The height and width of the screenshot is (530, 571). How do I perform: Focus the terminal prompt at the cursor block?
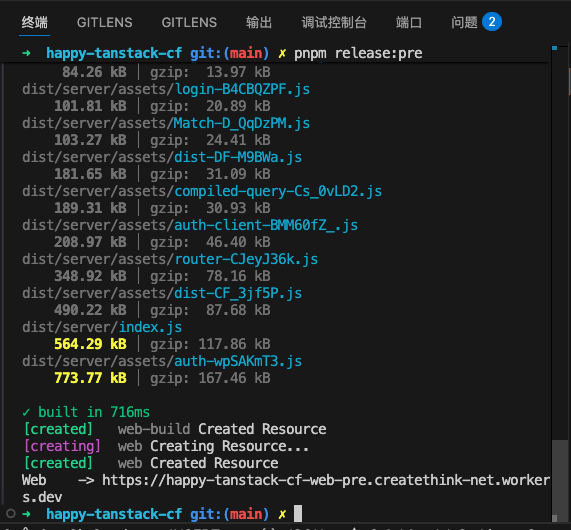click(298, 514)
